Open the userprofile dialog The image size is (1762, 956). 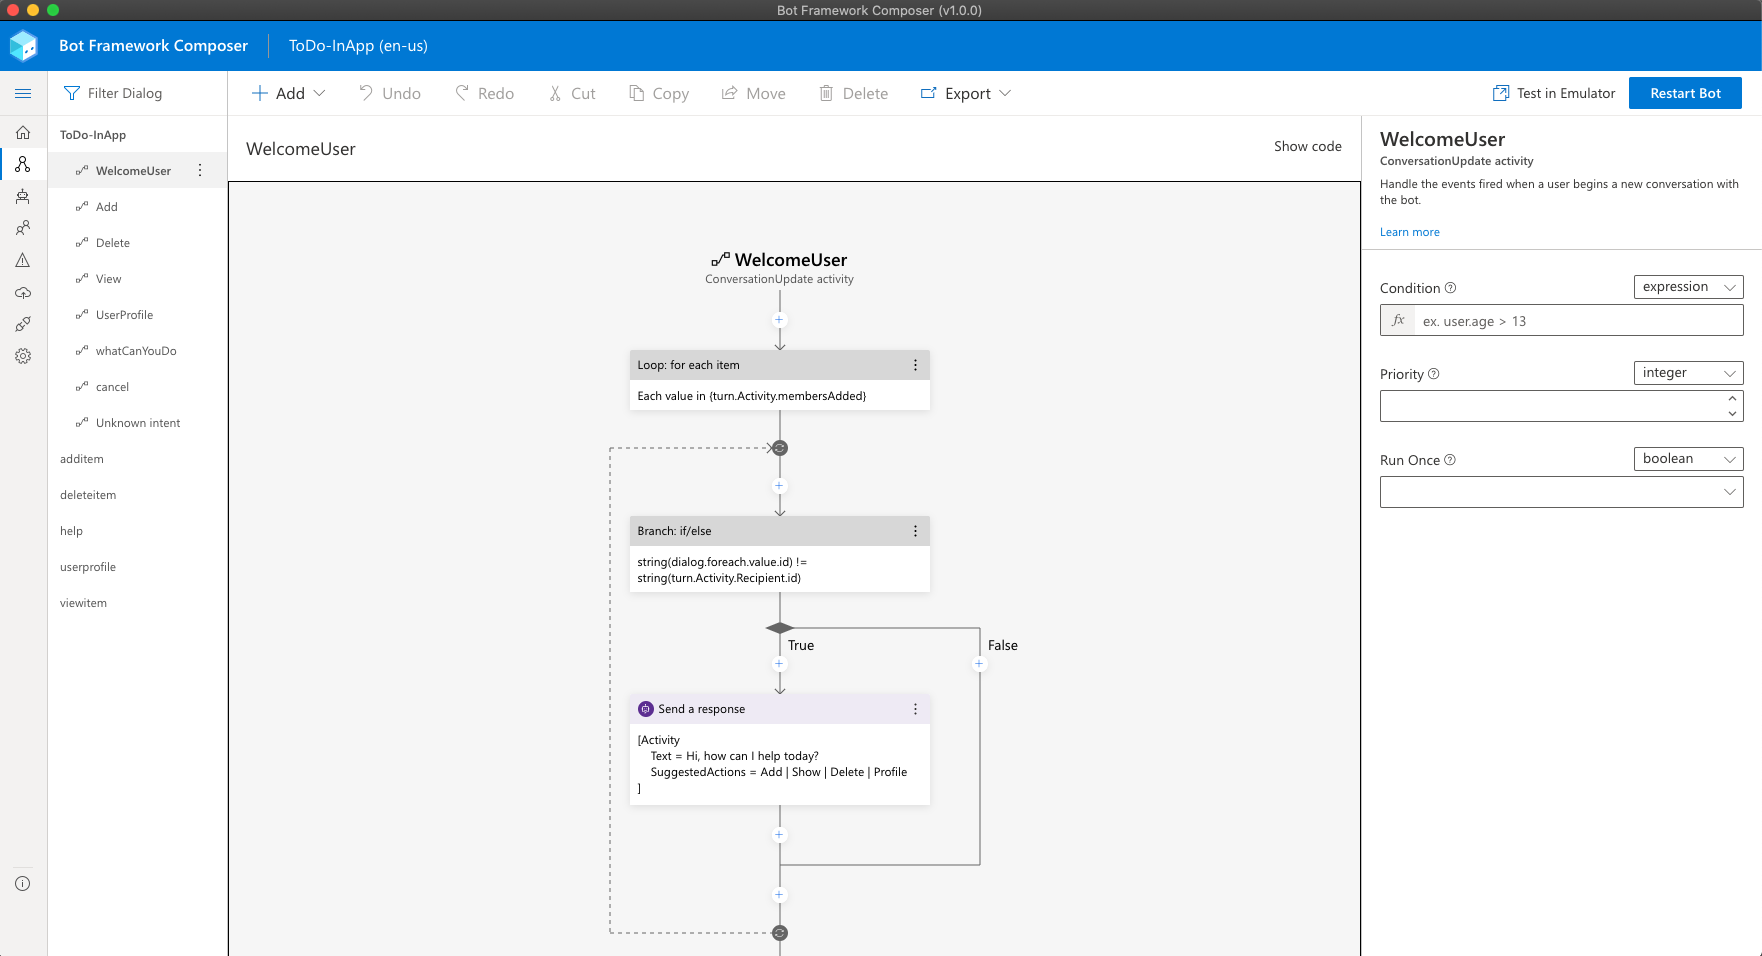pyautogui.click(x=137, y=567)
